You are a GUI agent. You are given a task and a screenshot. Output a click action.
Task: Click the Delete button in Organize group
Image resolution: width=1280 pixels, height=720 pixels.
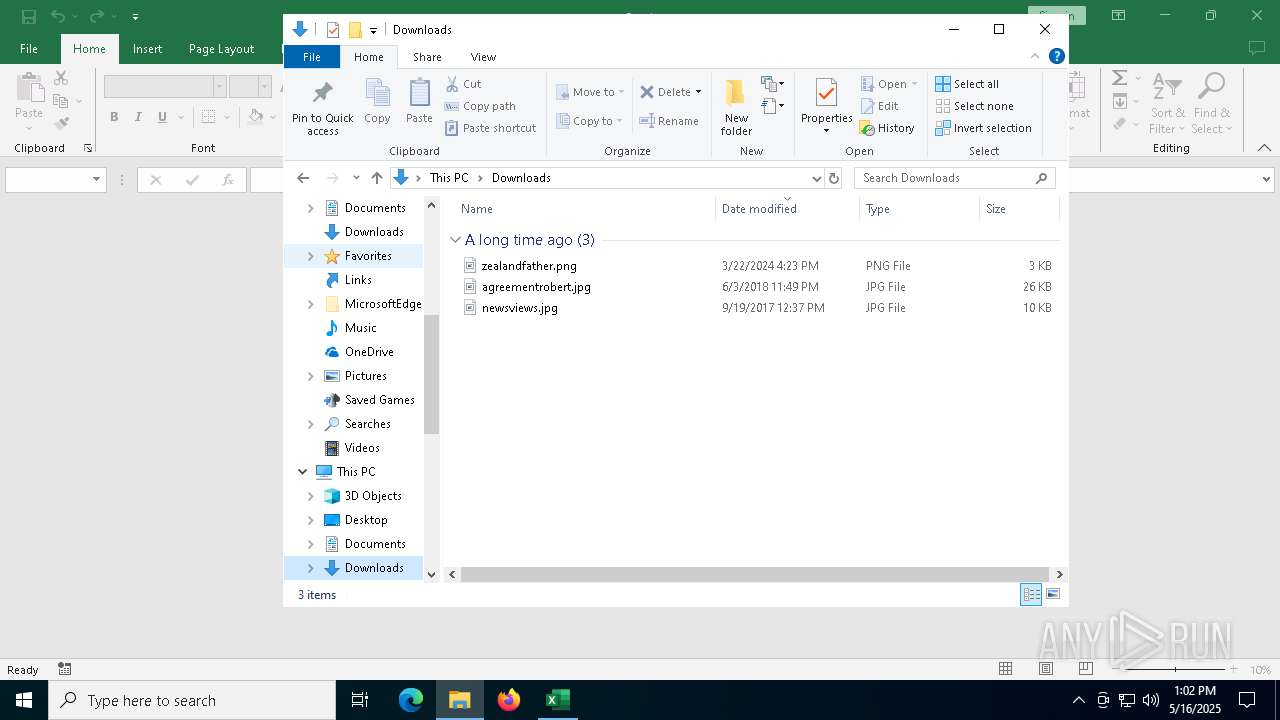pyautogui.click(x=665, y=92)
